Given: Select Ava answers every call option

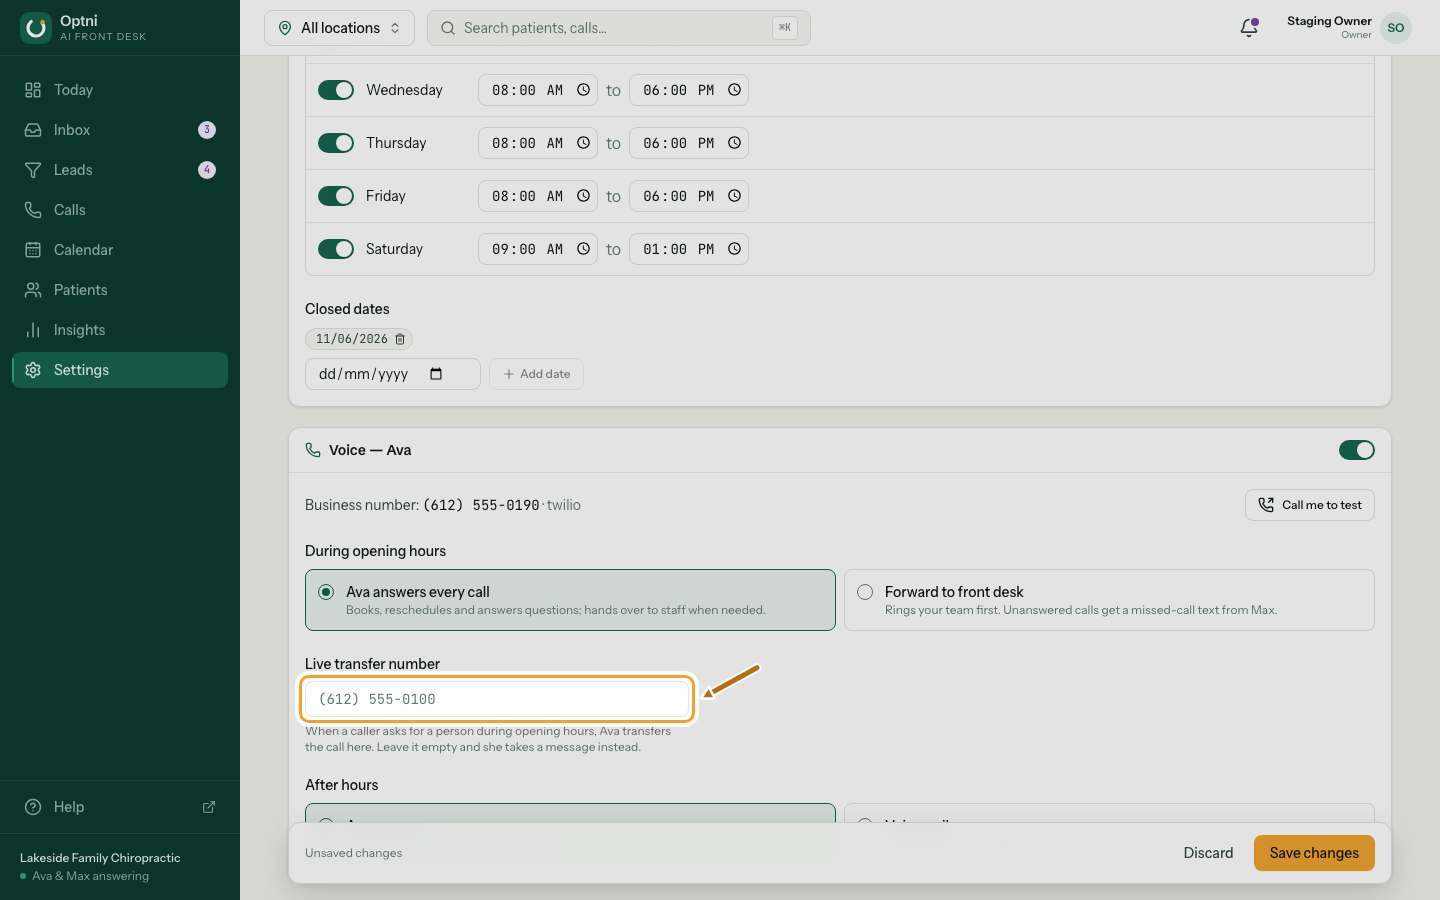Looking at the screenshot, I should tap(570, 600).
